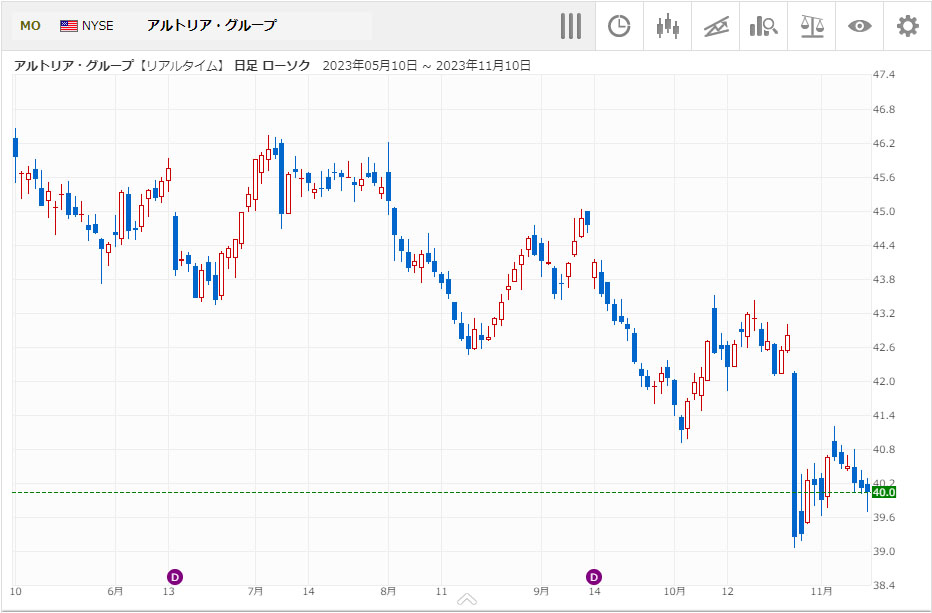
Task: Click the chart date range text
Action: tap(426, 66)
